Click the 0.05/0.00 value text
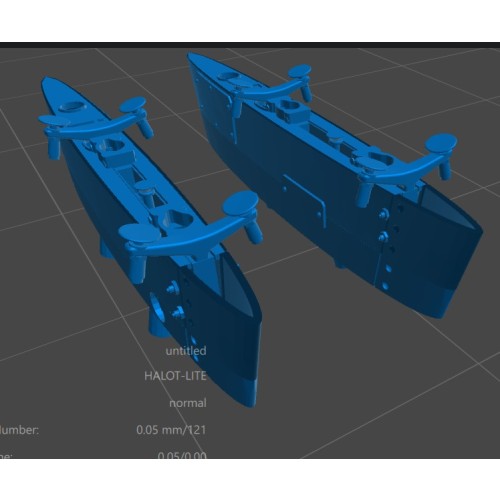Image resolution: width=500 pixels, height=500 pixels. (x=182, y=455)
